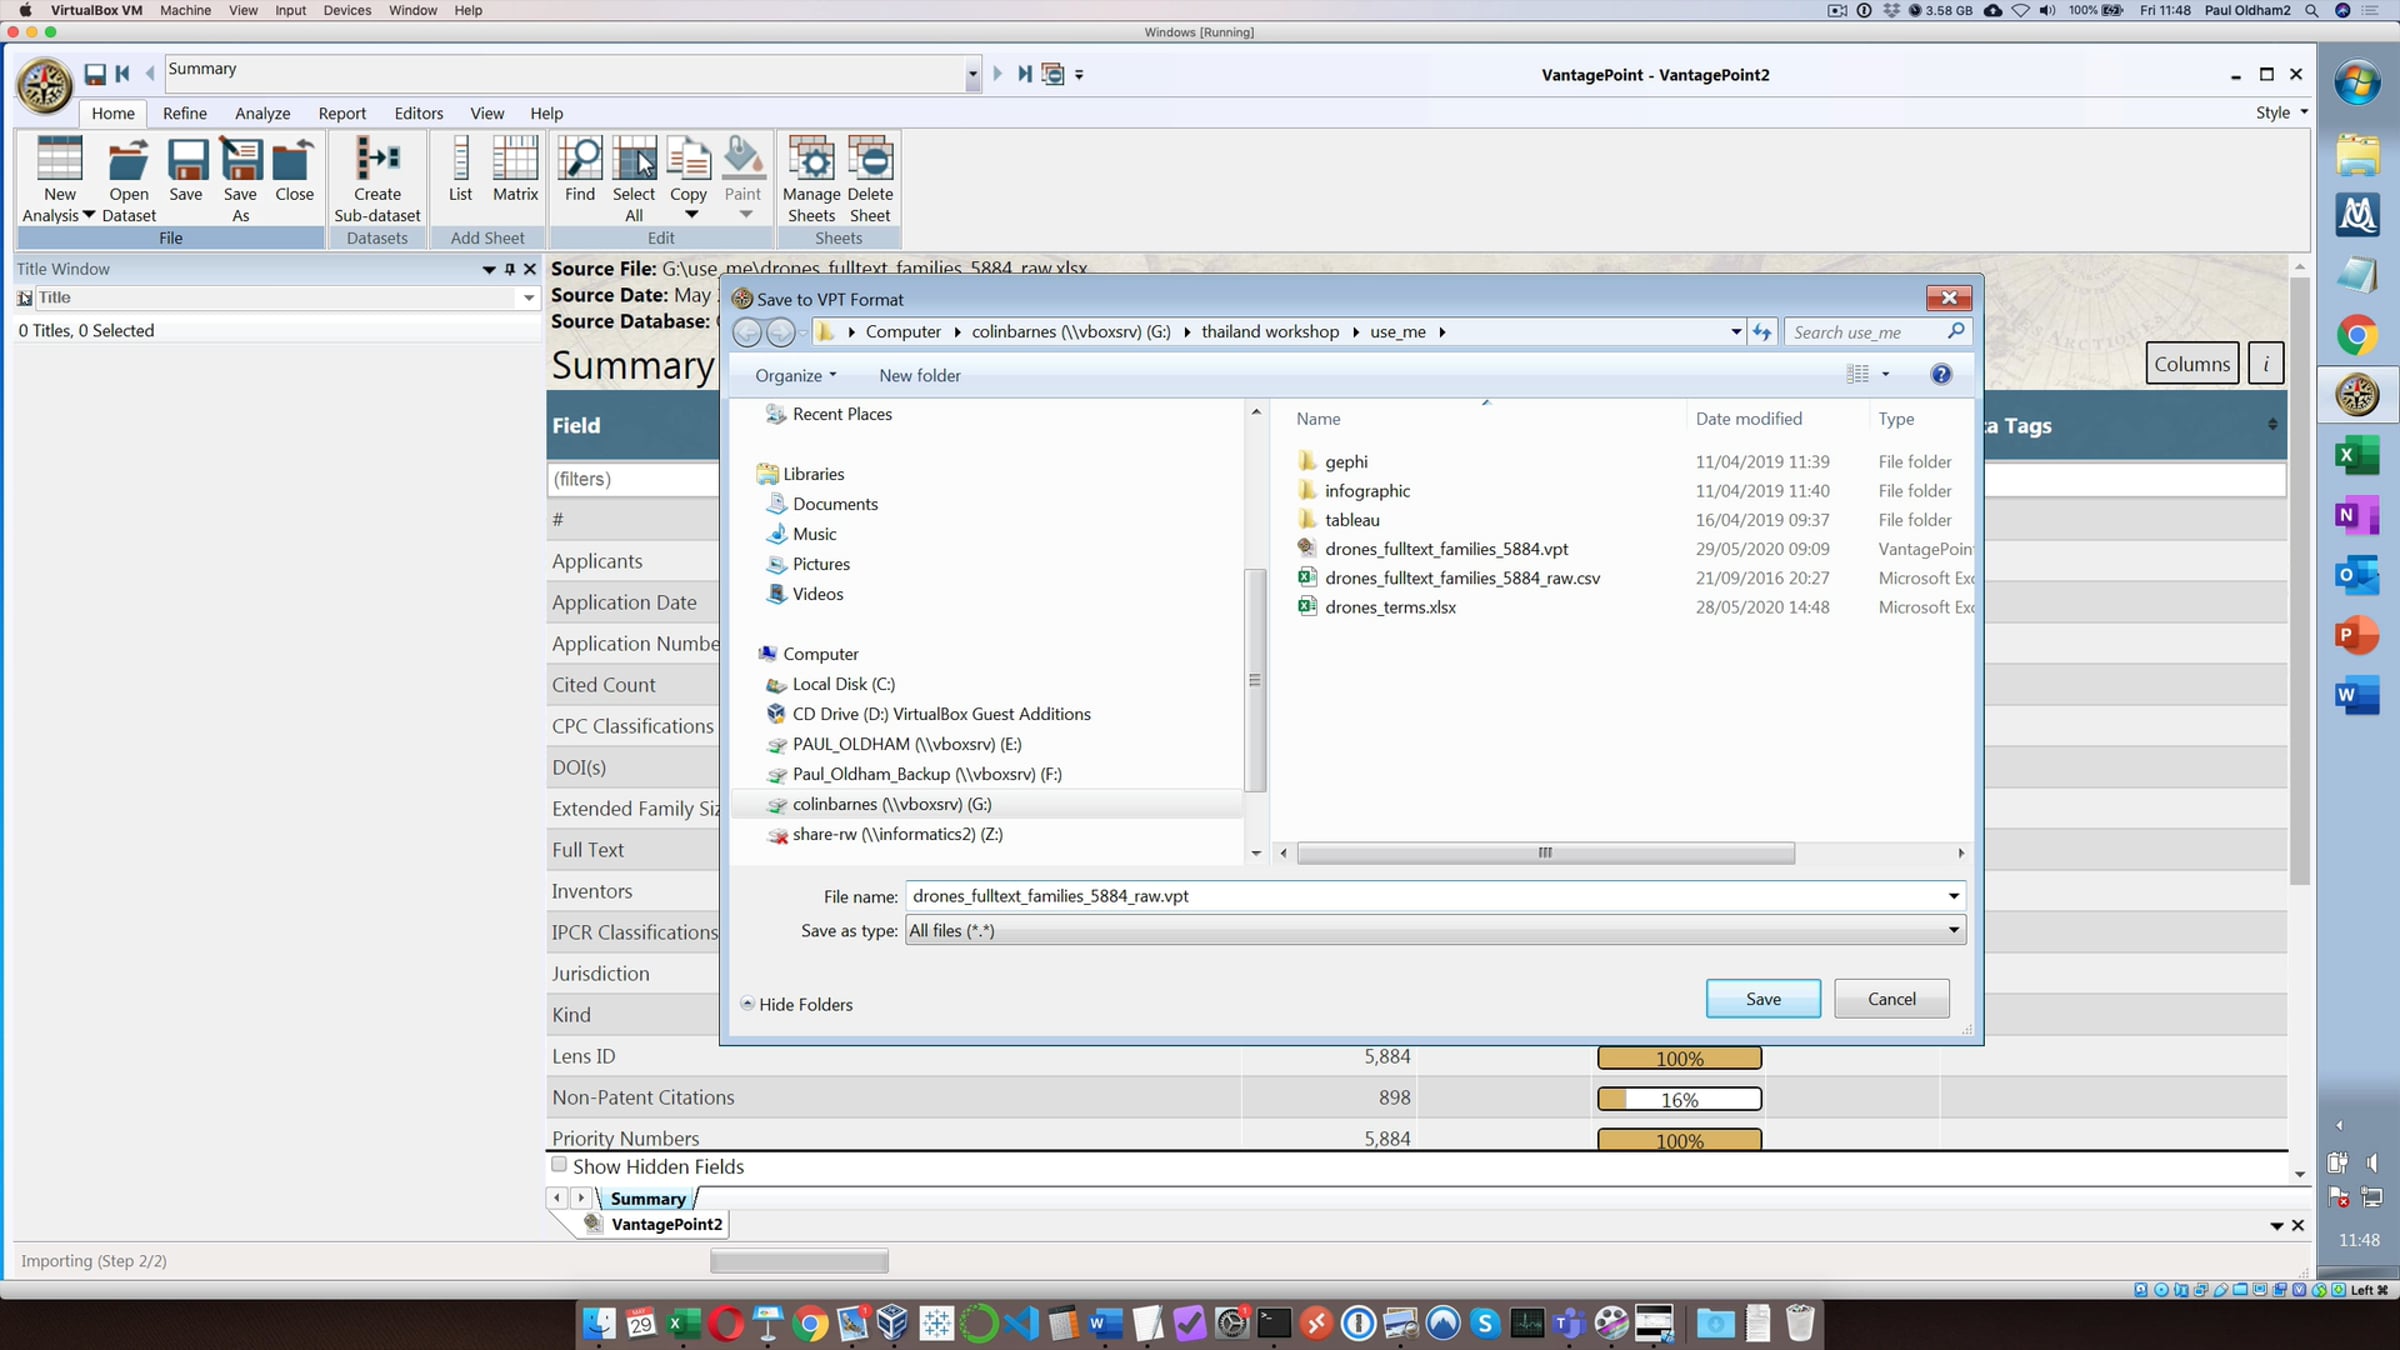Click the horizontal scrollbar in the file list
The height and width of the screenshot is (1350, 2400).
(1545, 853)
